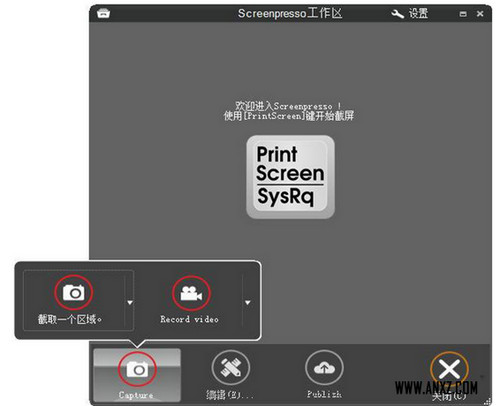
Task: Click the orange X close workspace button
Action: [x=449, y=370]
